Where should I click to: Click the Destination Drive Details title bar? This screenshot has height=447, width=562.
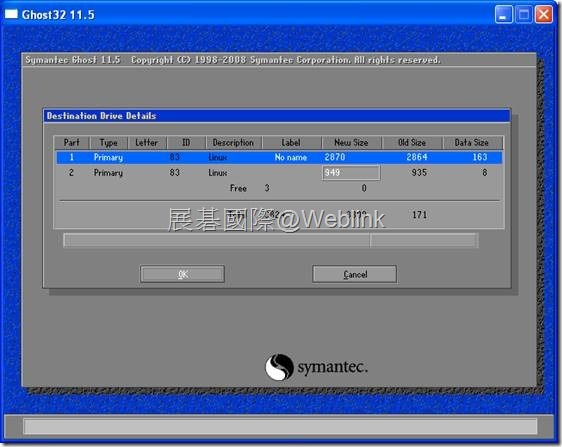277,116
